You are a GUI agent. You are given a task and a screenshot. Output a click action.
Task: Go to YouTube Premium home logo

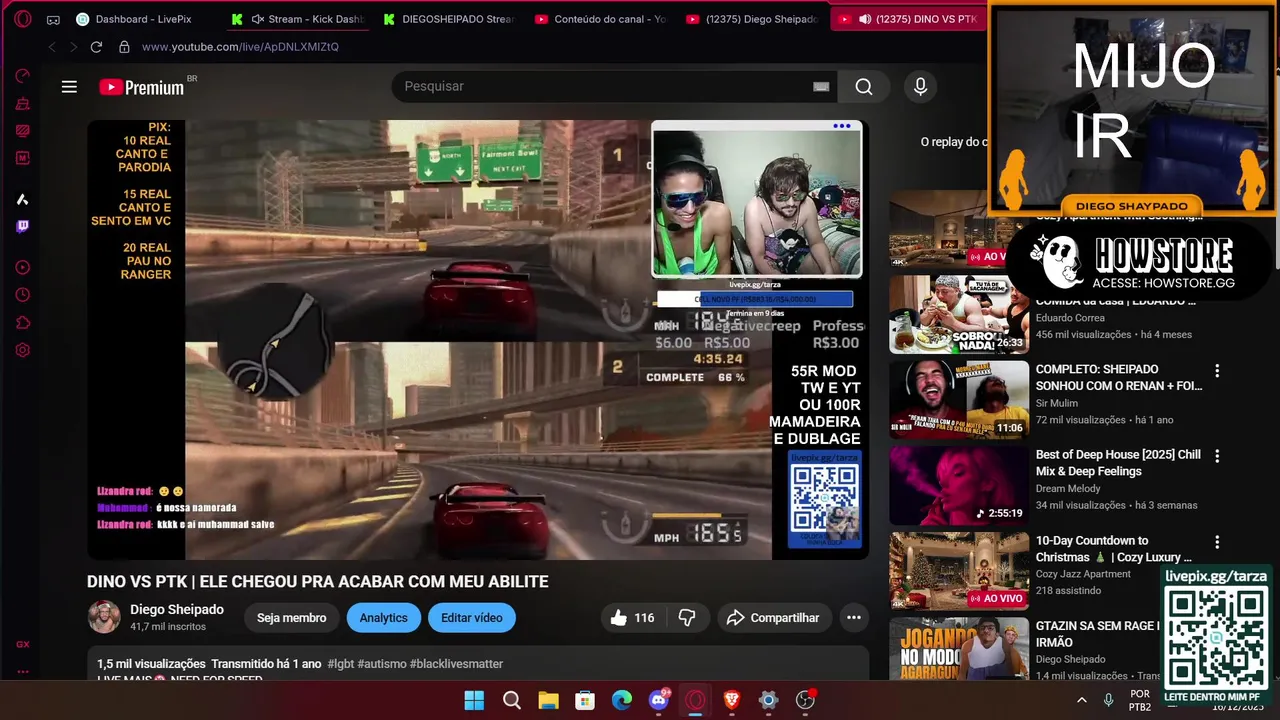click(x=142, y=87)
